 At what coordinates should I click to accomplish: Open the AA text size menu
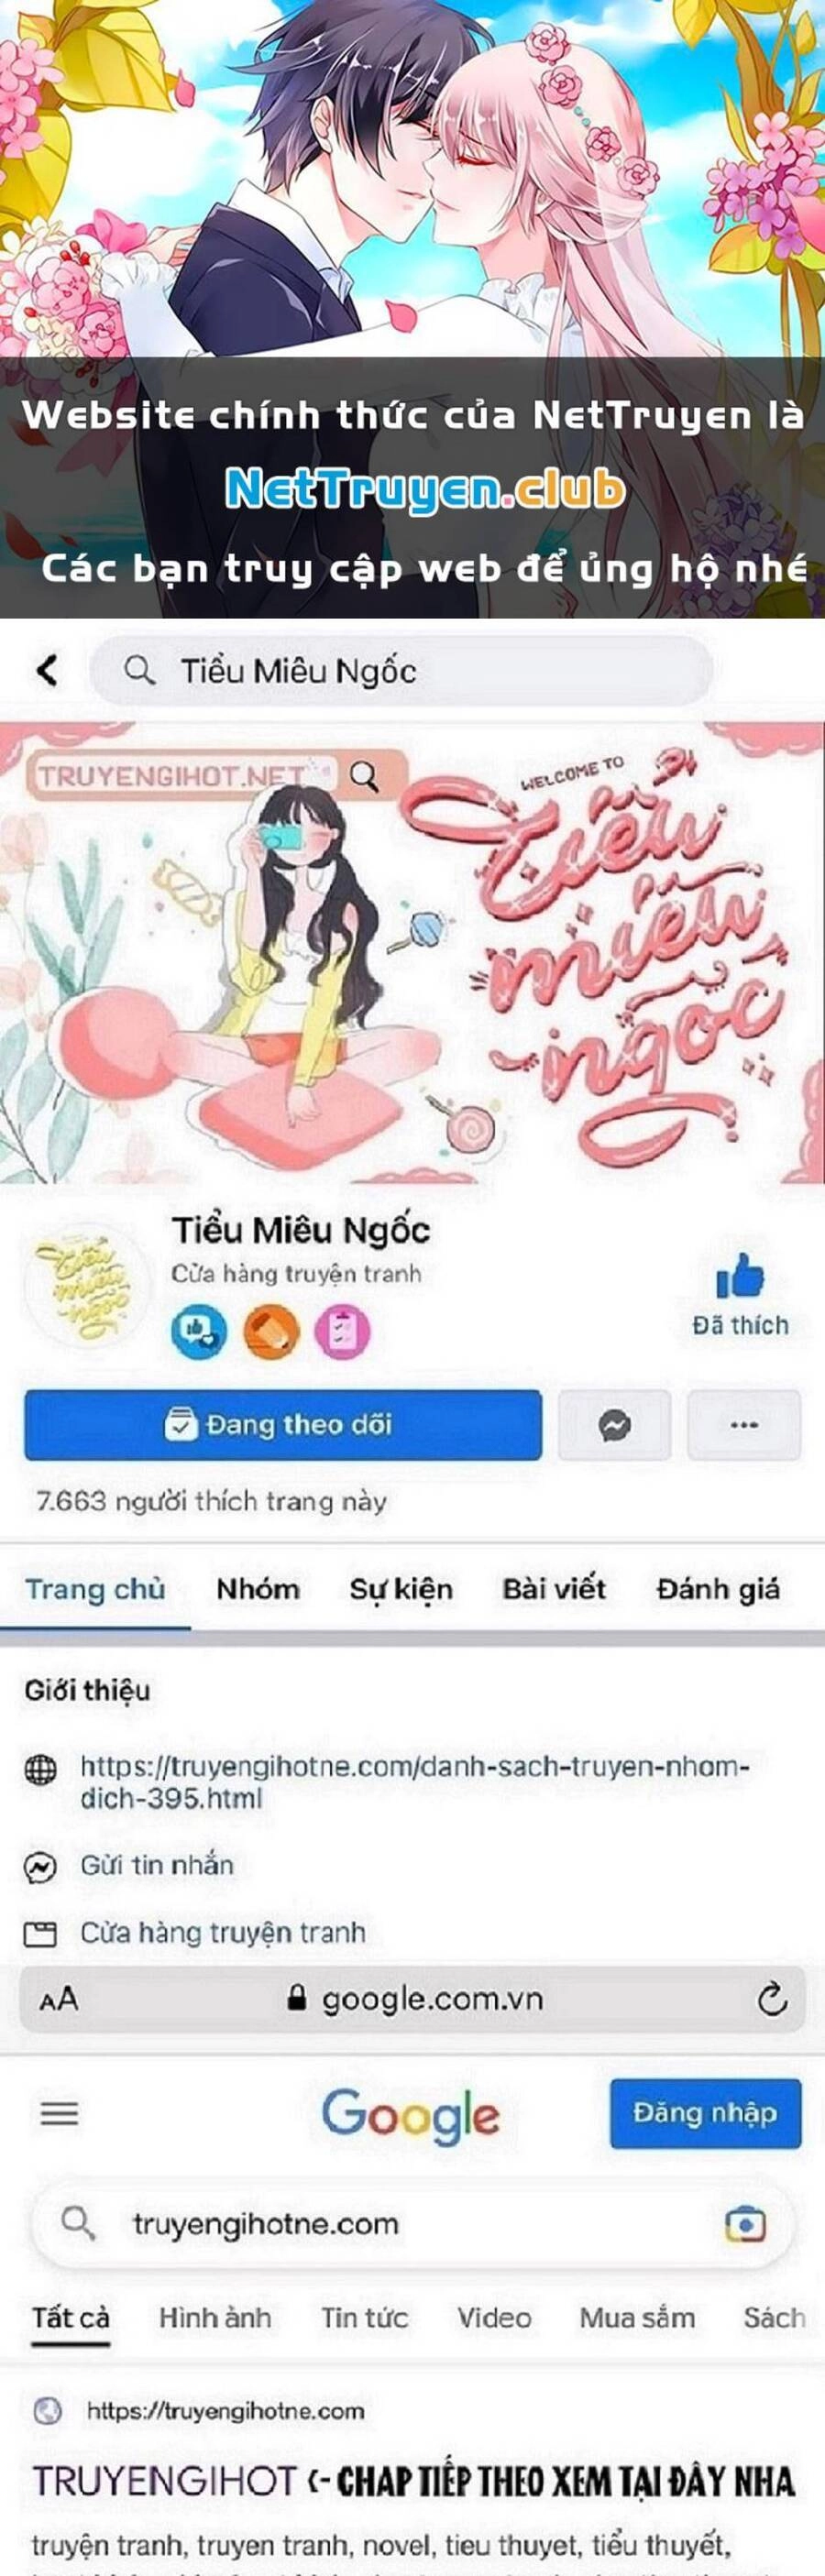[58, 2000]
